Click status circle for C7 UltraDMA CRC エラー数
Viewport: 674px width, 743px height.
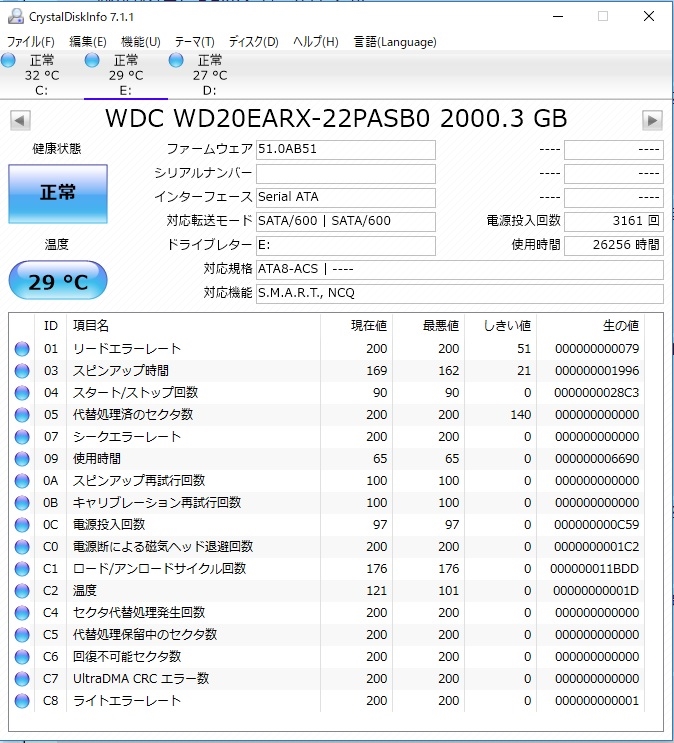click(22, 679)
